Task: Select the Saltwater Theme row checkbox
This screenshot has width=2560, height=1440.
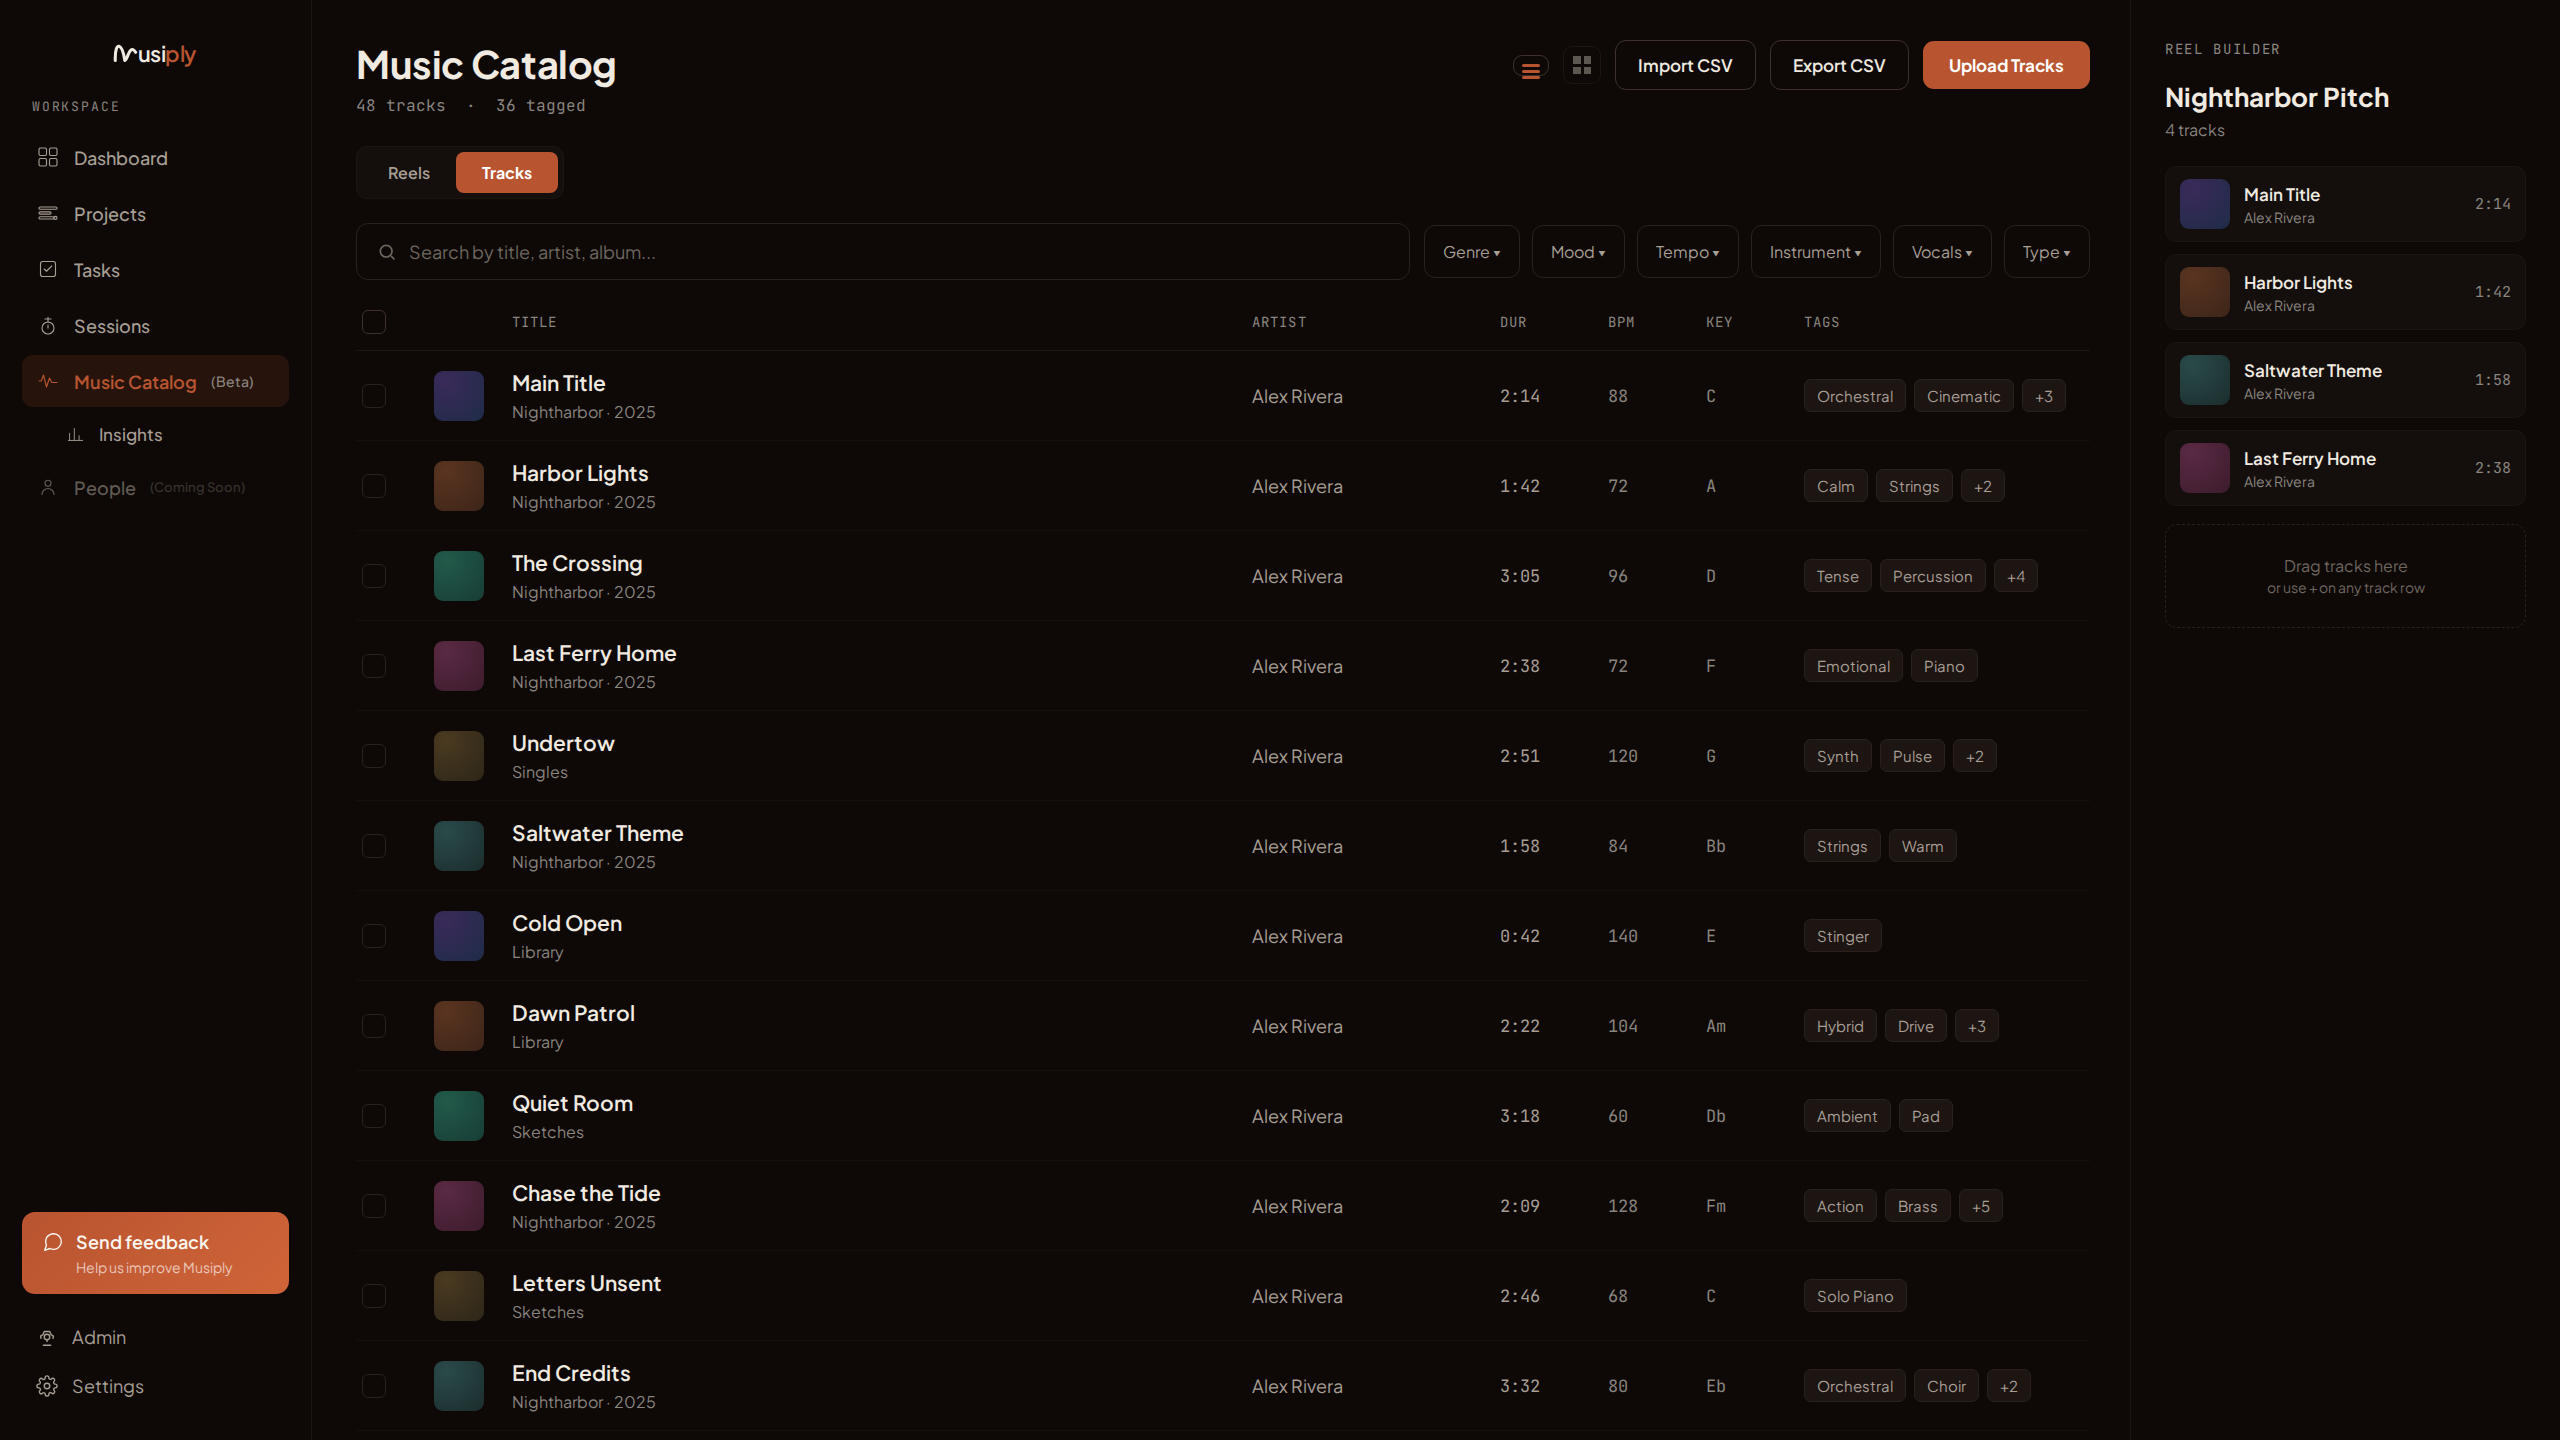Action: coord(374,846)
